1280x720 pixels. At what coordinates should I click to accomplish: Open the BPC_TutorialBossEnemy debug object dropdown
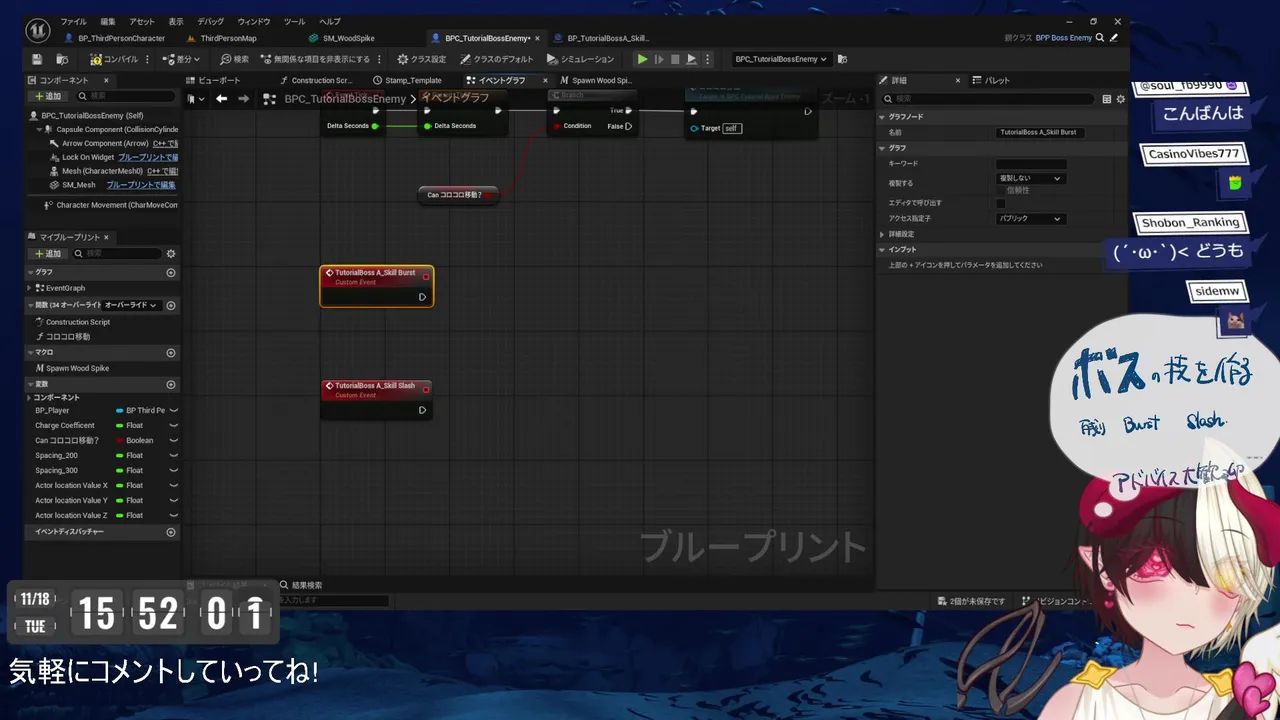coord(781,59)
